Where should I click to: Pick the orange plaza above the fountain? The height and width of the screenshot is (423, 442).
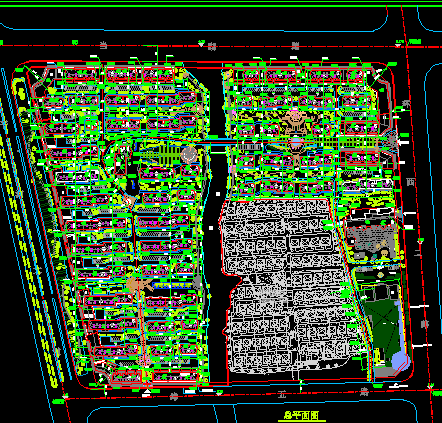[x=295, y=121]
